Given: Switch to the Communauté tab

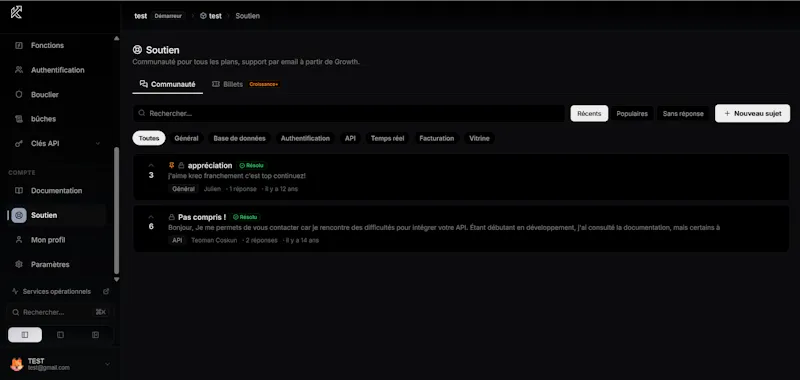Looking at the screenshot, I should [x=167, y=84].
